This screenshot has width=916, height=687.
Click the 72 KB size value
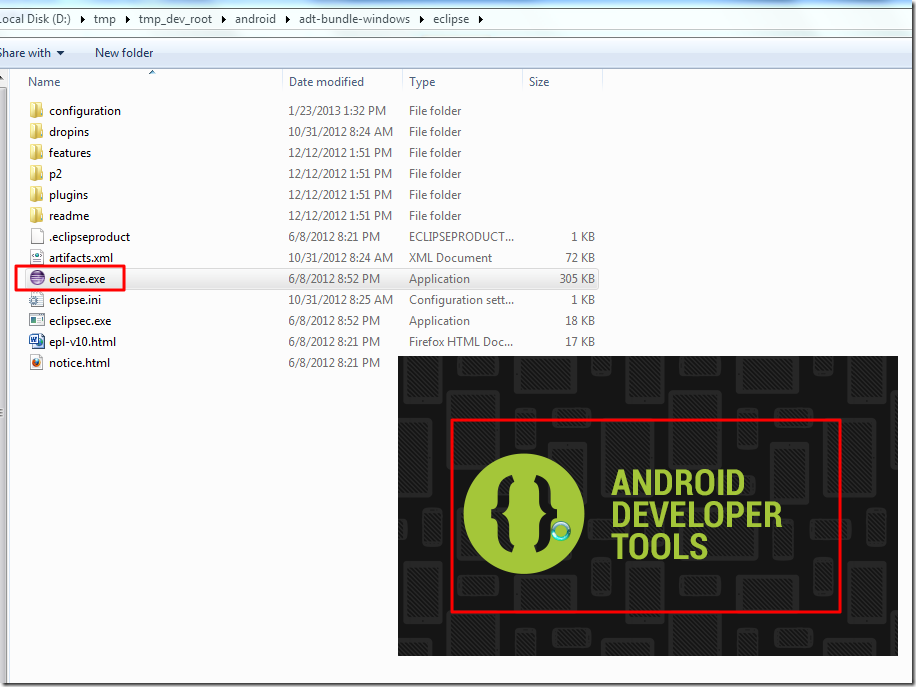point(580,258)
